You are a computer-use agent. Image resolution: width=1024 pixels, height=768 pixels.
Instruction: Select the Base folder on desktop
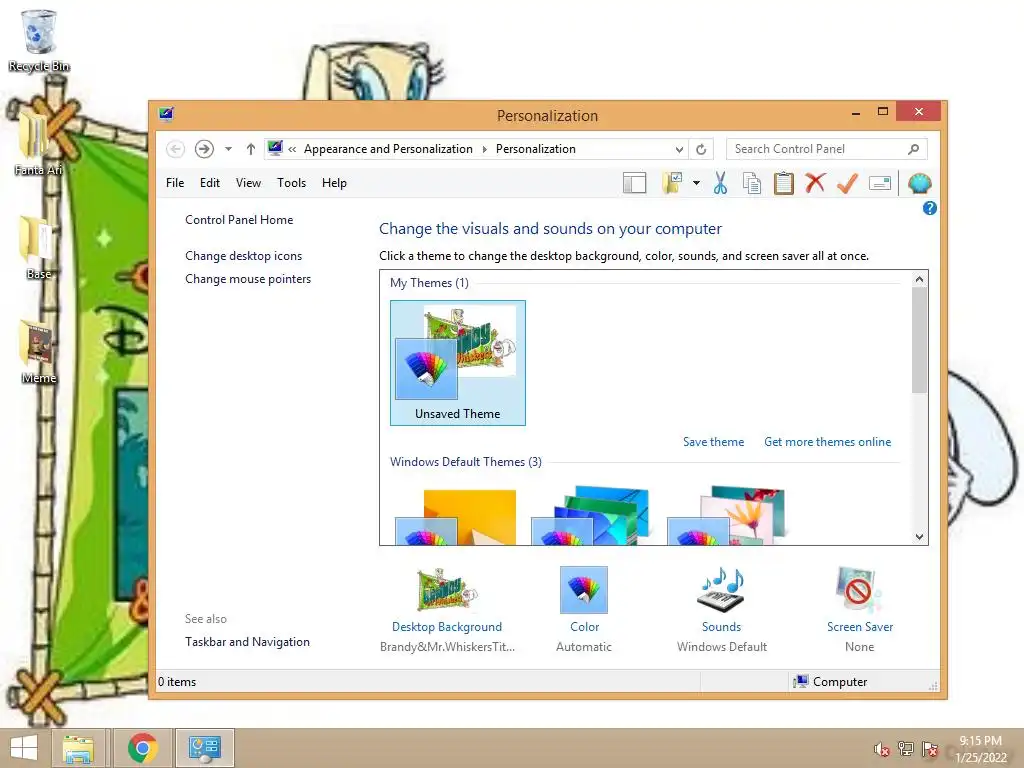coord(39,248)
